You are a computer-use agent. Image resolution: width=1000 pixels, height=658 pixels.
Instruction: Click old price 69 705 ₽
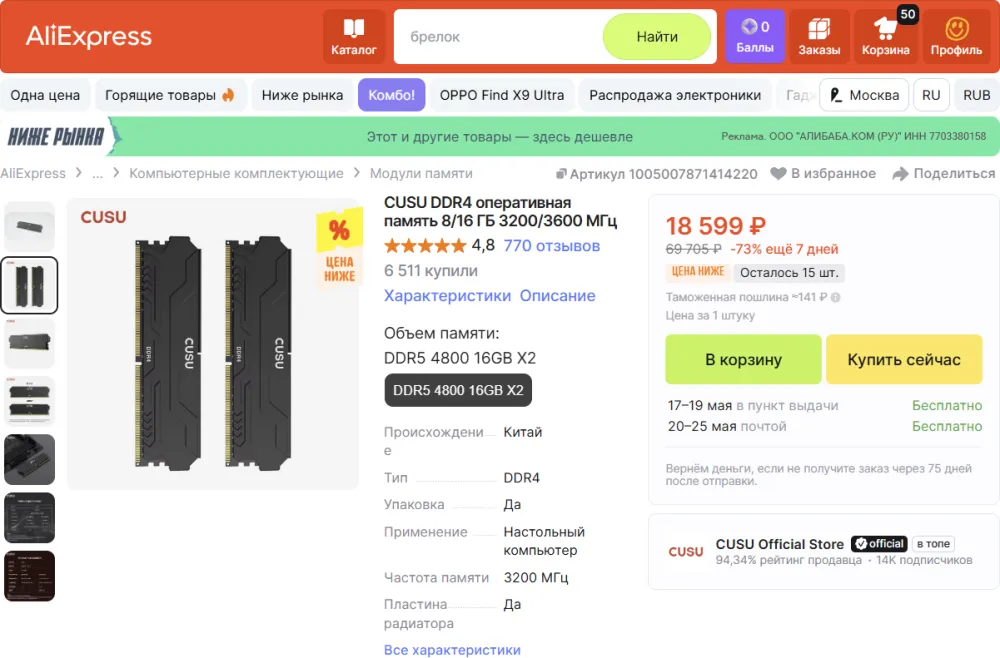coord(693,249)
